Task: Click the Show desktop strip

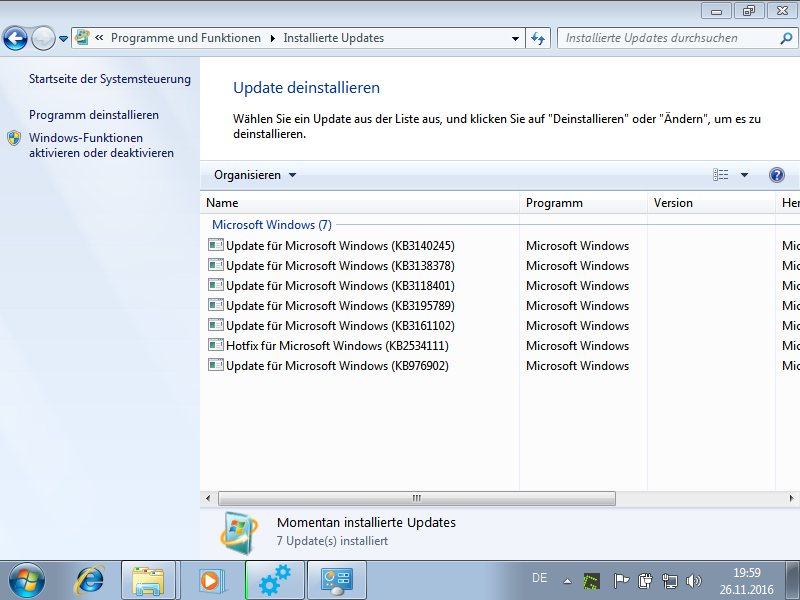Action: coord(792,581)
